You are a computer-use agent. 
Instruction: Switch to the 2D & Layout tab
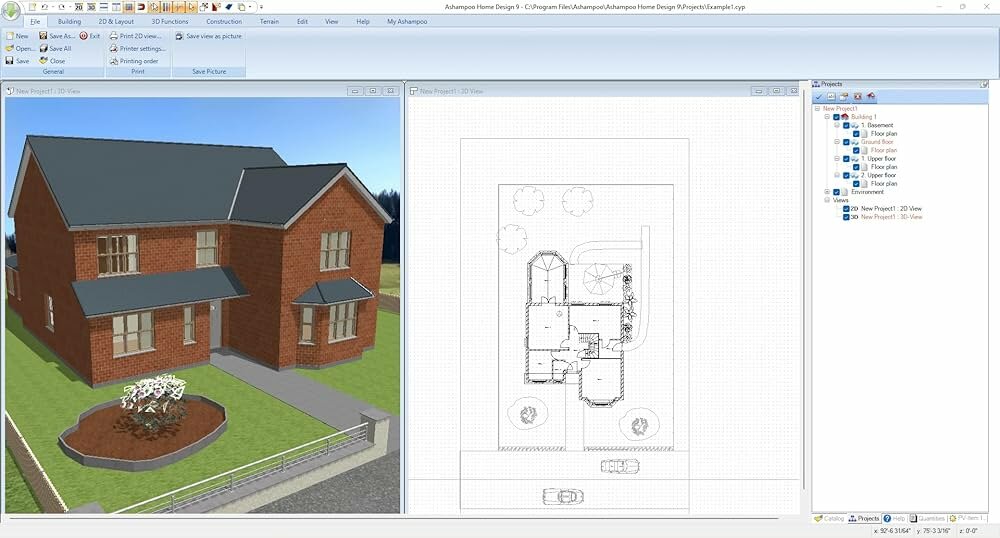(x=116, y=22)
